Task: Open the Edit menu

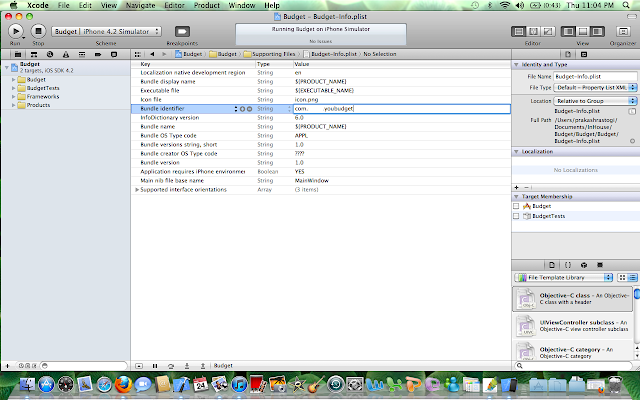Action: click(85, 5)
